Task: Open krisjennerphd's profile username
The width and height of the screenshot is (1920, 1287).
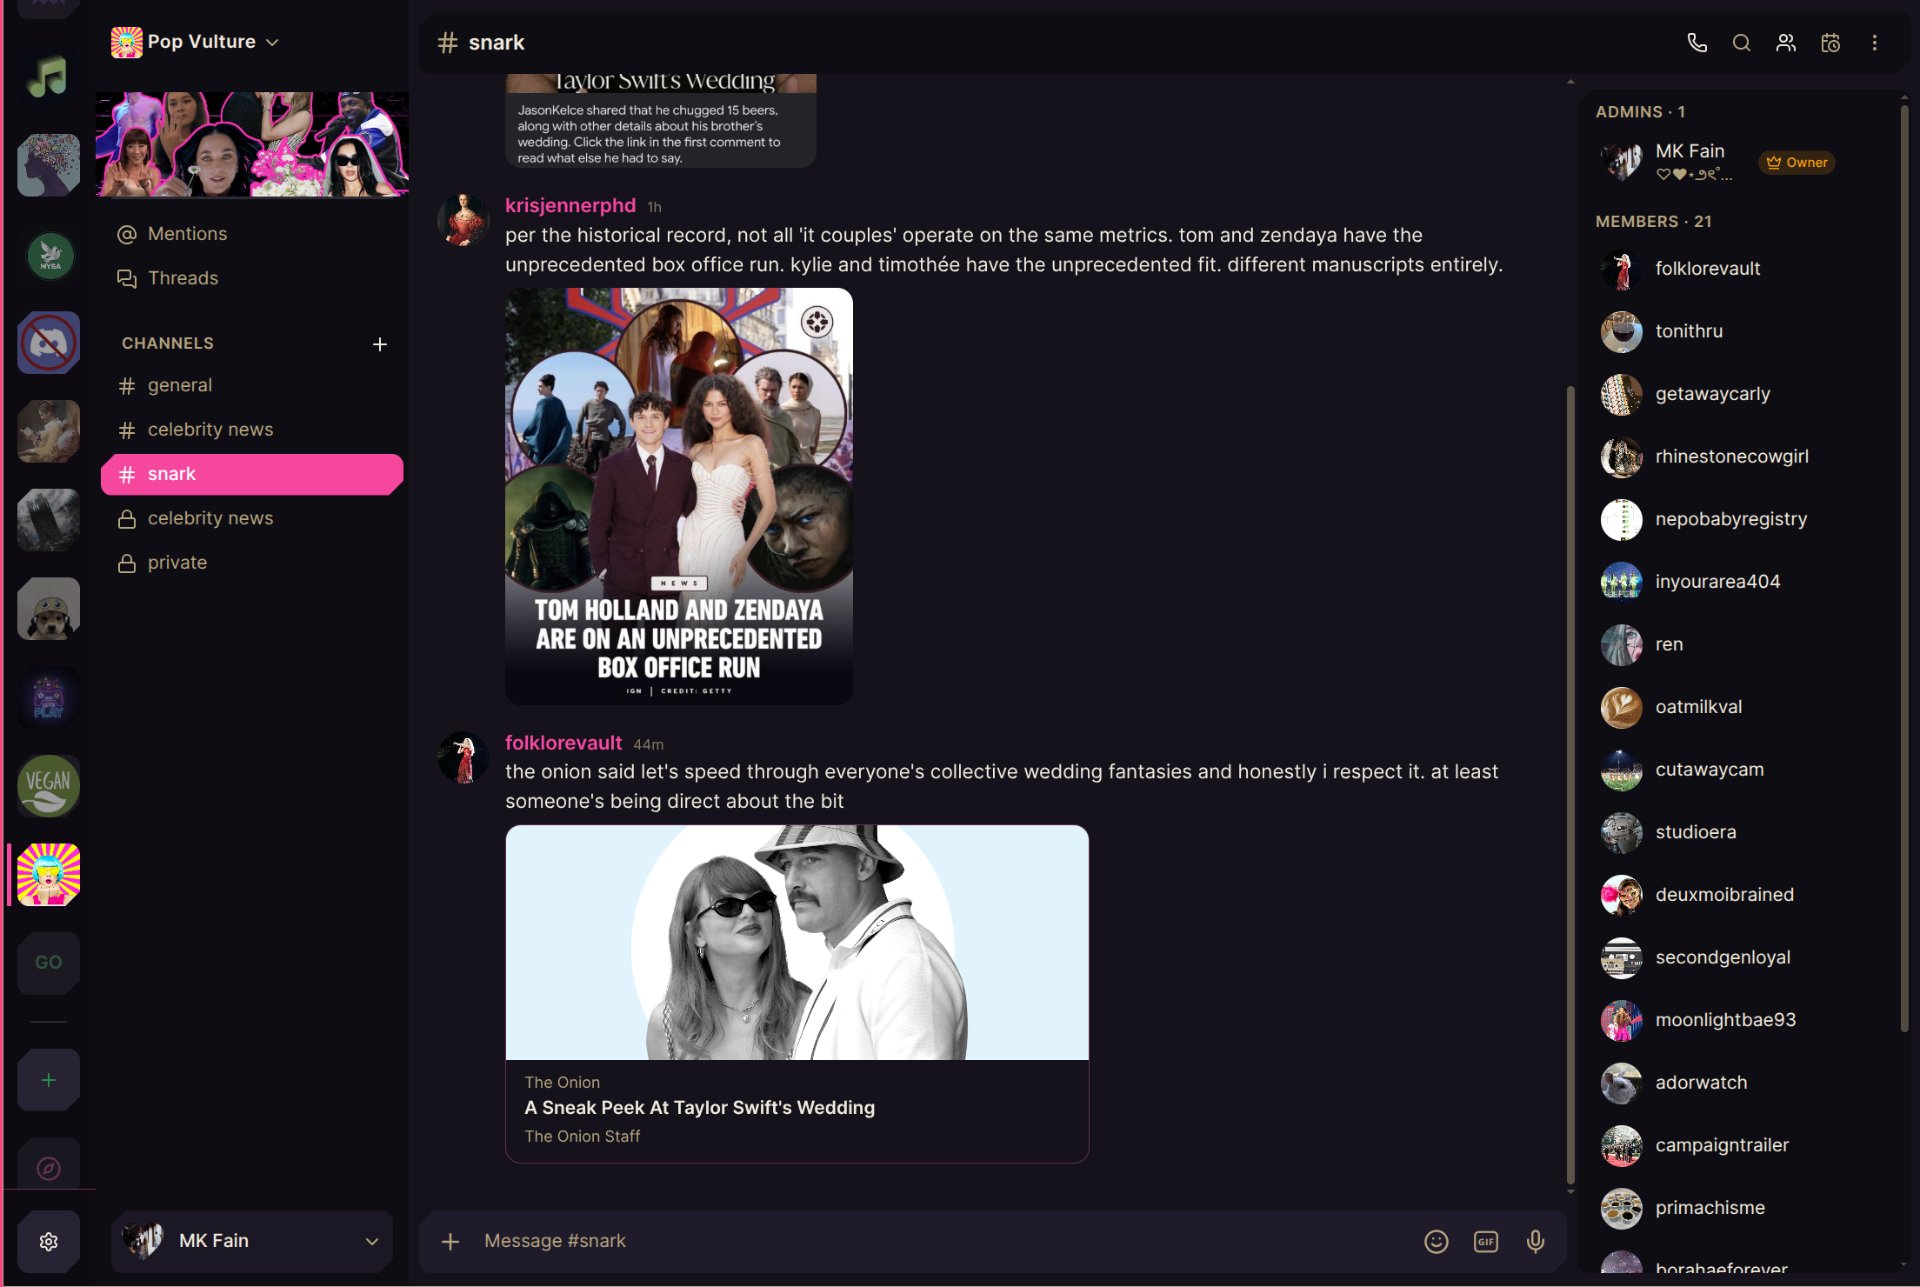Action: [x=570, y=205]
